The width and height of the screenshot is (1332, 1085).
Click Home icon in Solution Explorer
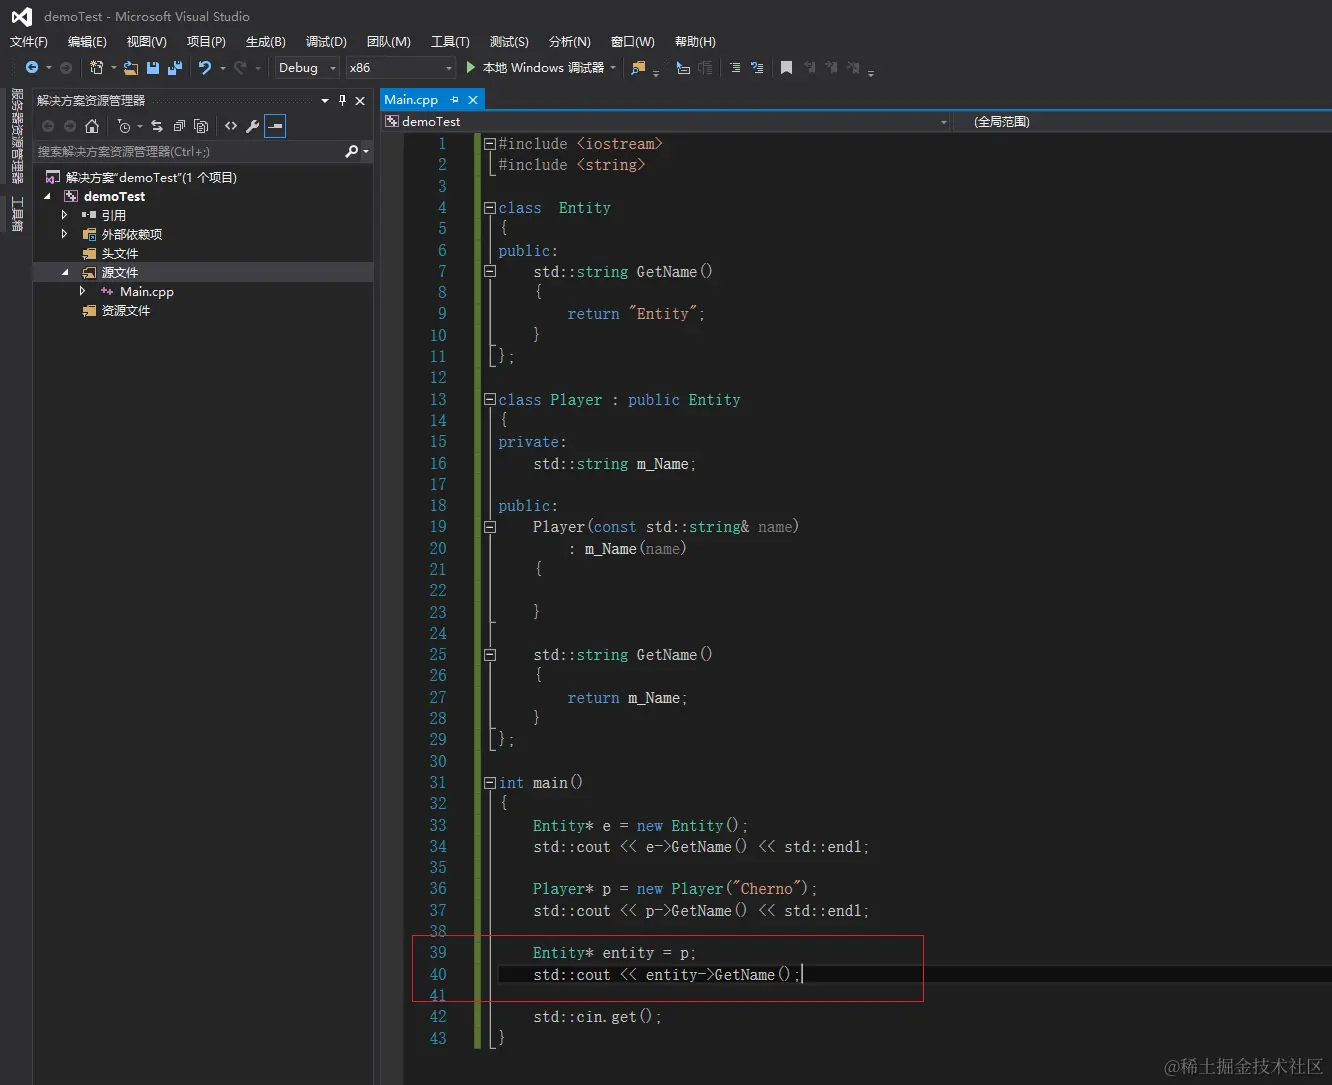92,126
